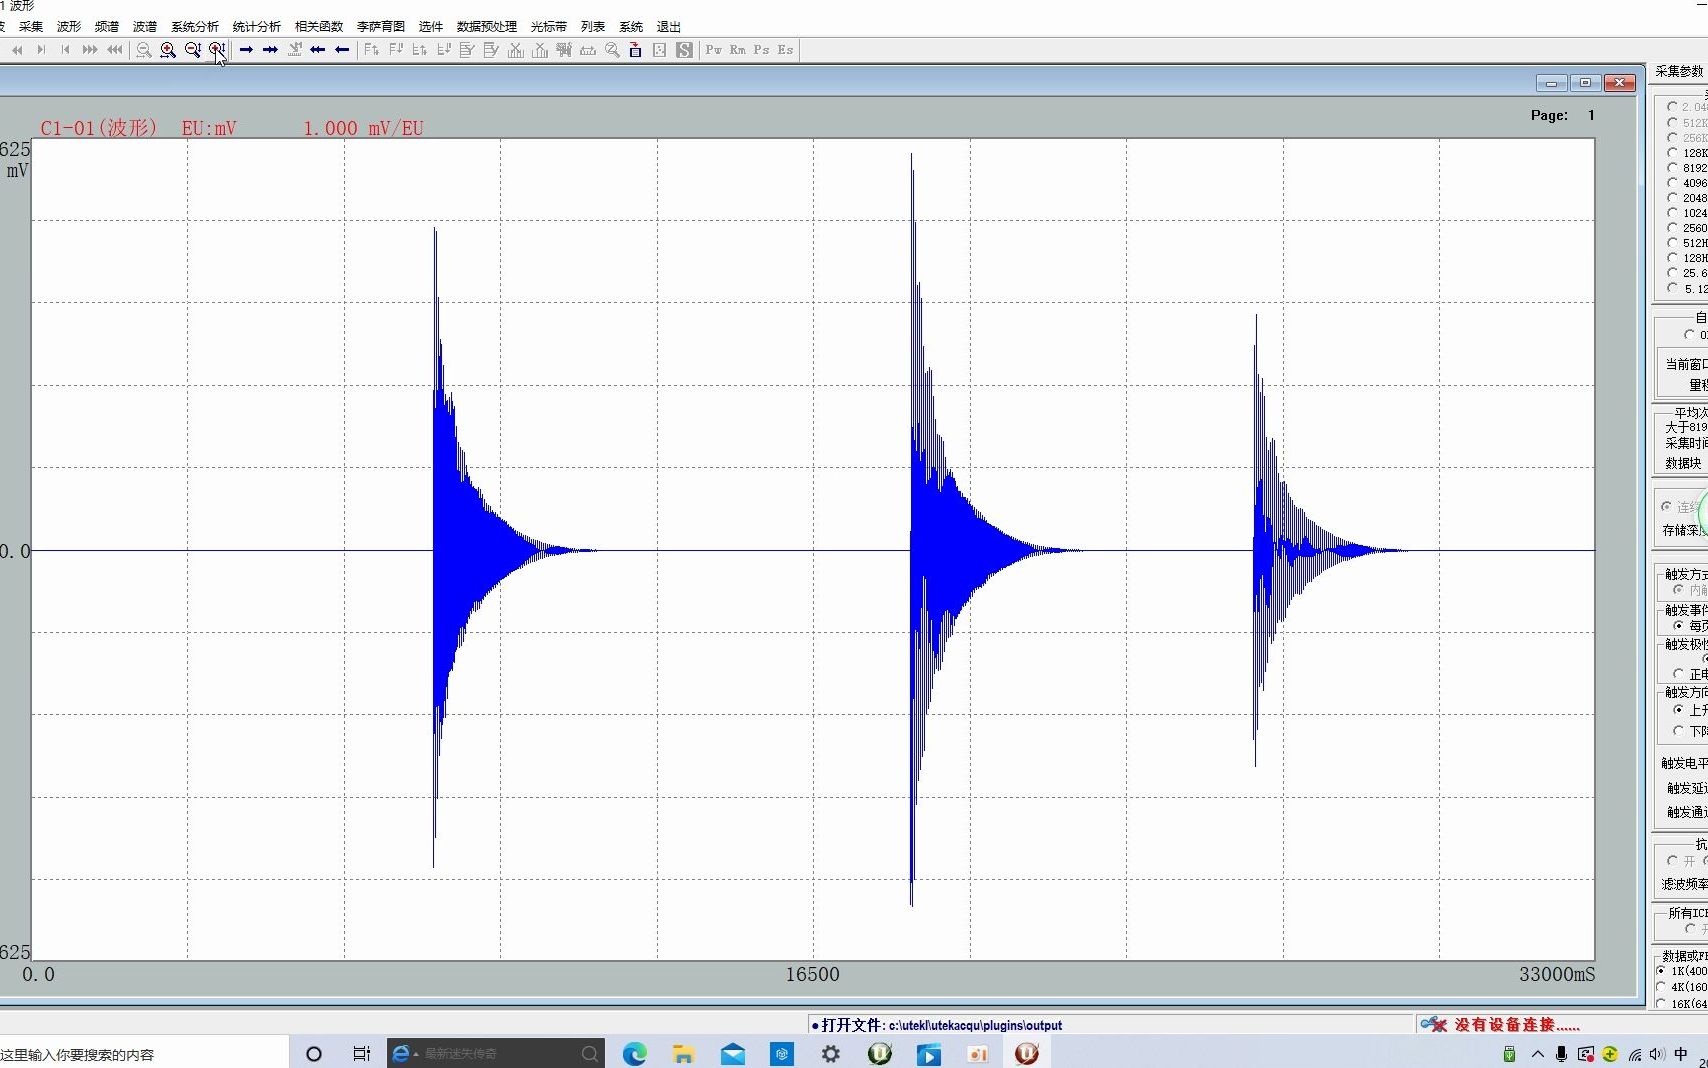Open the 相关函数 menu
This screenshot has height=1068, width=1708.
pyautogui.click(x=319, y=26)
